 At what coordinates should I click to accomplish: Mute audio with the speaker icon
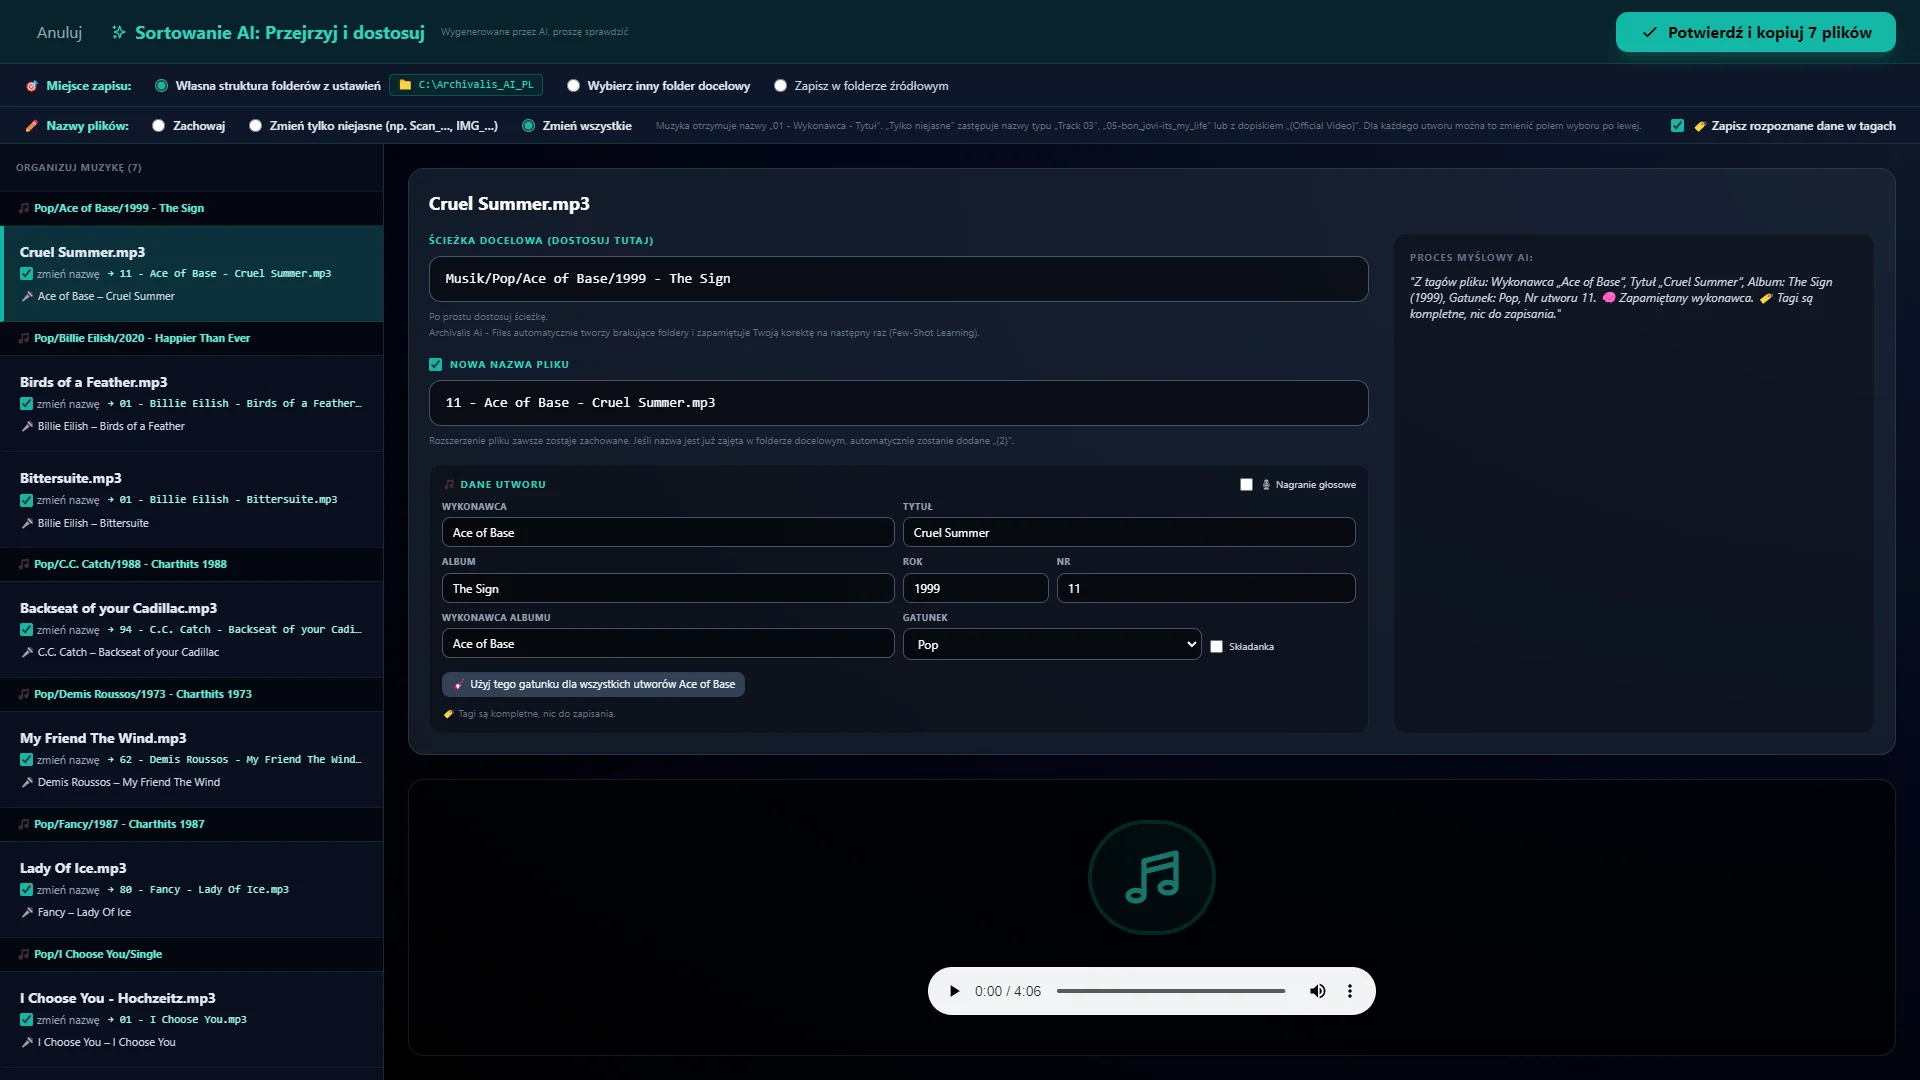(1318, 991)
